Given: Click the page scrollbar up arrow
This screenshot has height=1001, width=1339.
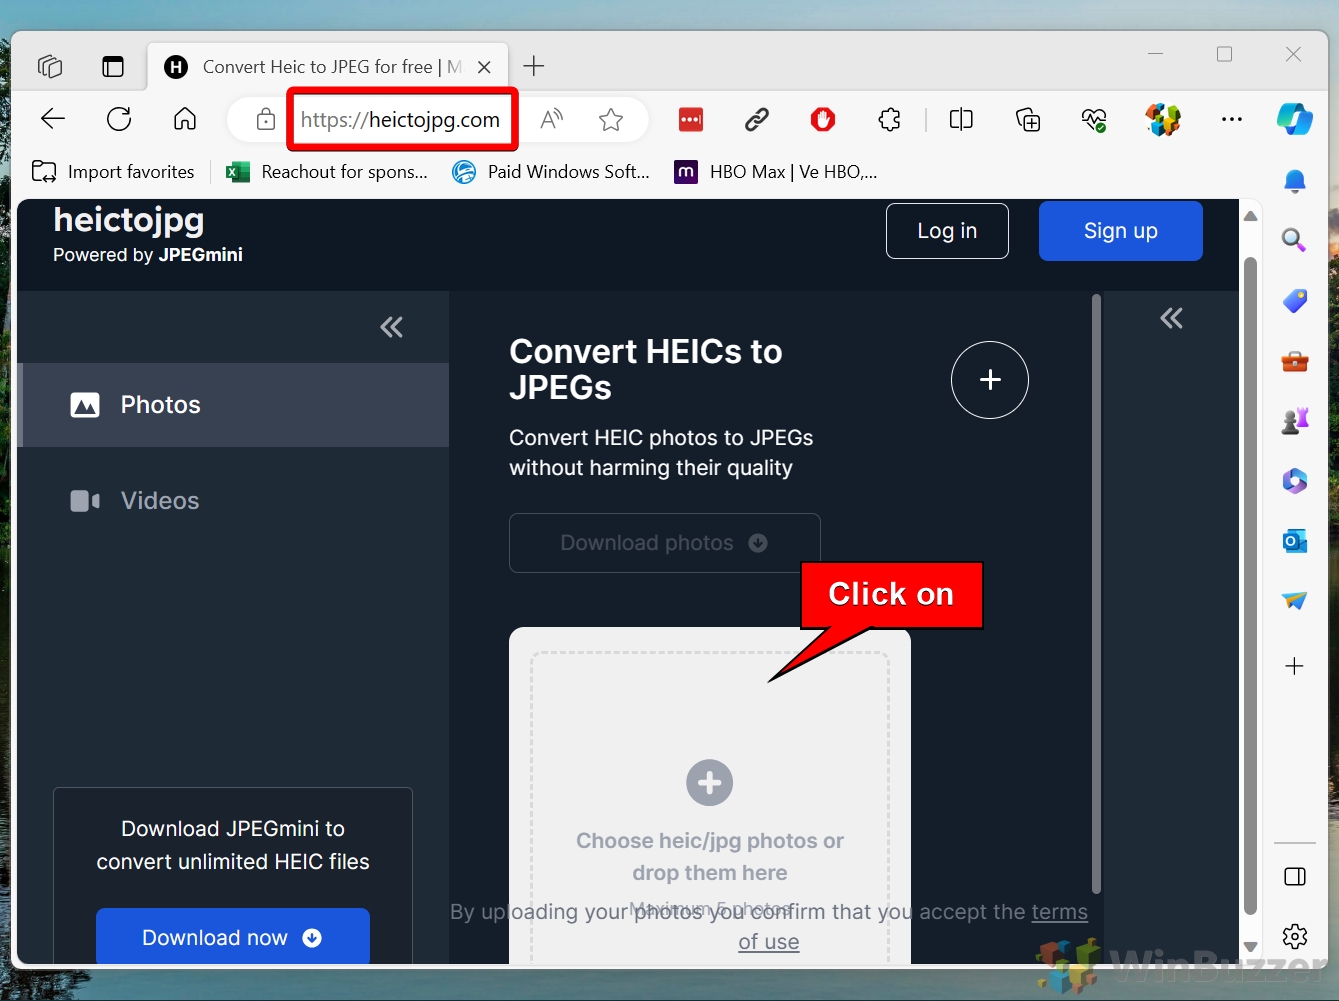Looking at the screenshot, I should coord(1250,216).
